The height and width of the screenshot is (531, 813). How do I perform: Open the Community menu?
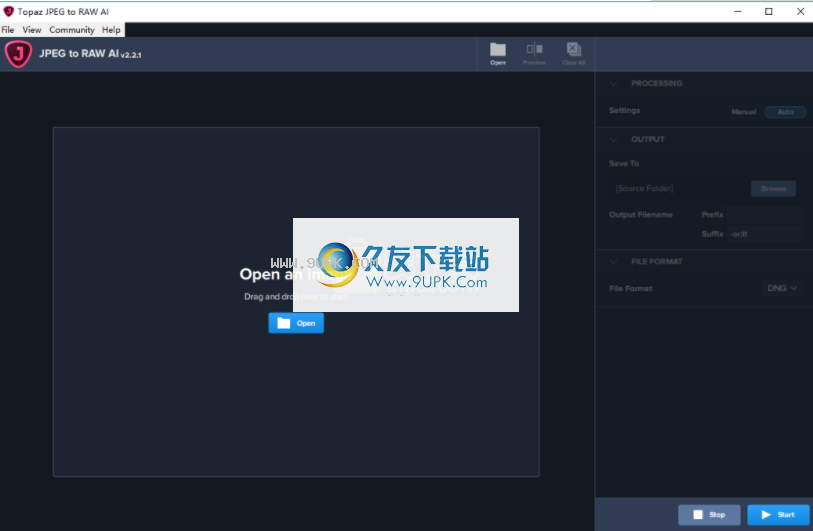point(72,30)
